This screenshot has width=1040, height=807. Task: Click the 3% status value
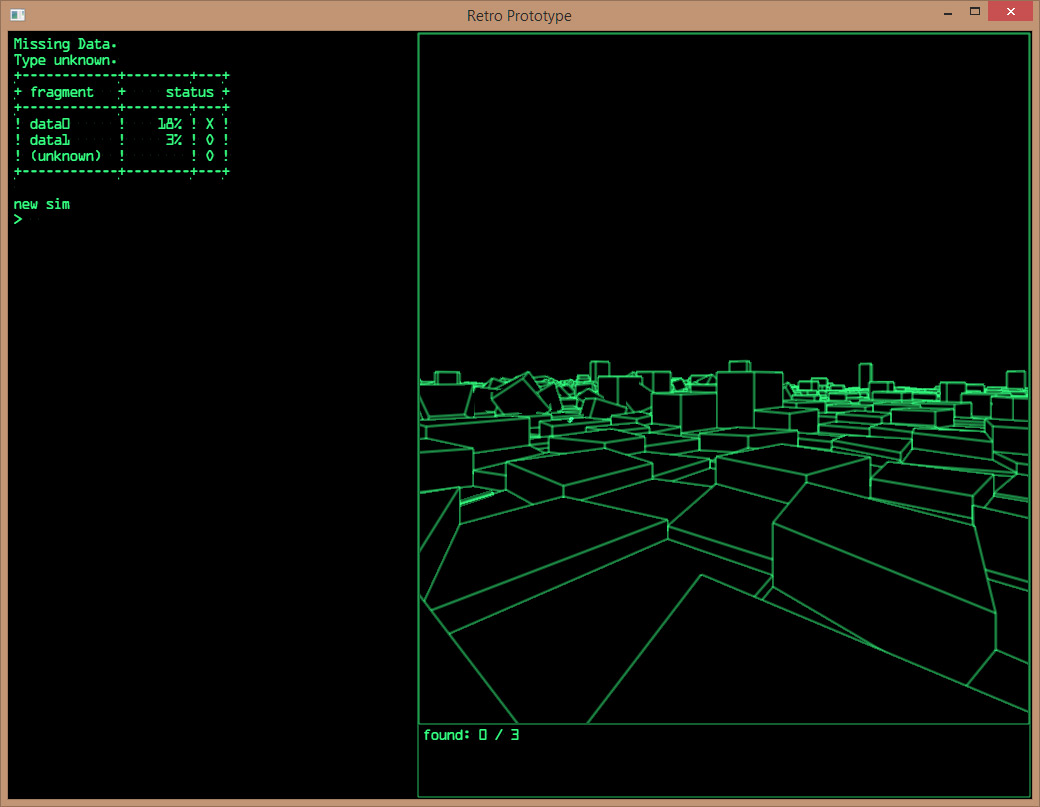pyautogui.click(x=173, y=140)
